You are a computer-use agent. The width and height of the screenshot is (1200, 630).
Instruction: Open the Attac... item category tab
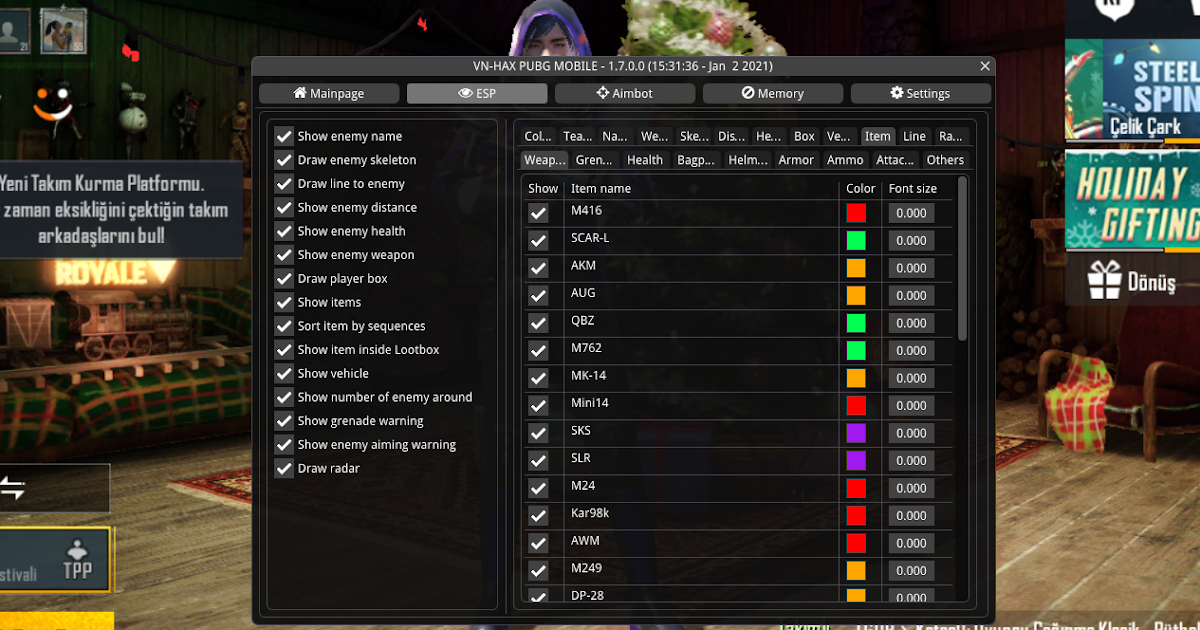pos(895,160)
